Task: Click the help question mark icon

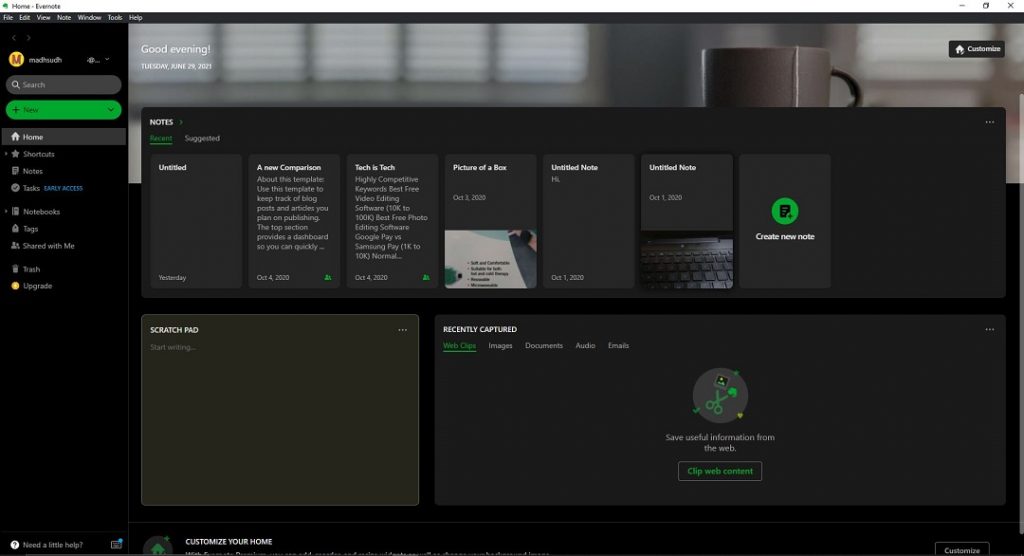Action: tap(15, 544)
